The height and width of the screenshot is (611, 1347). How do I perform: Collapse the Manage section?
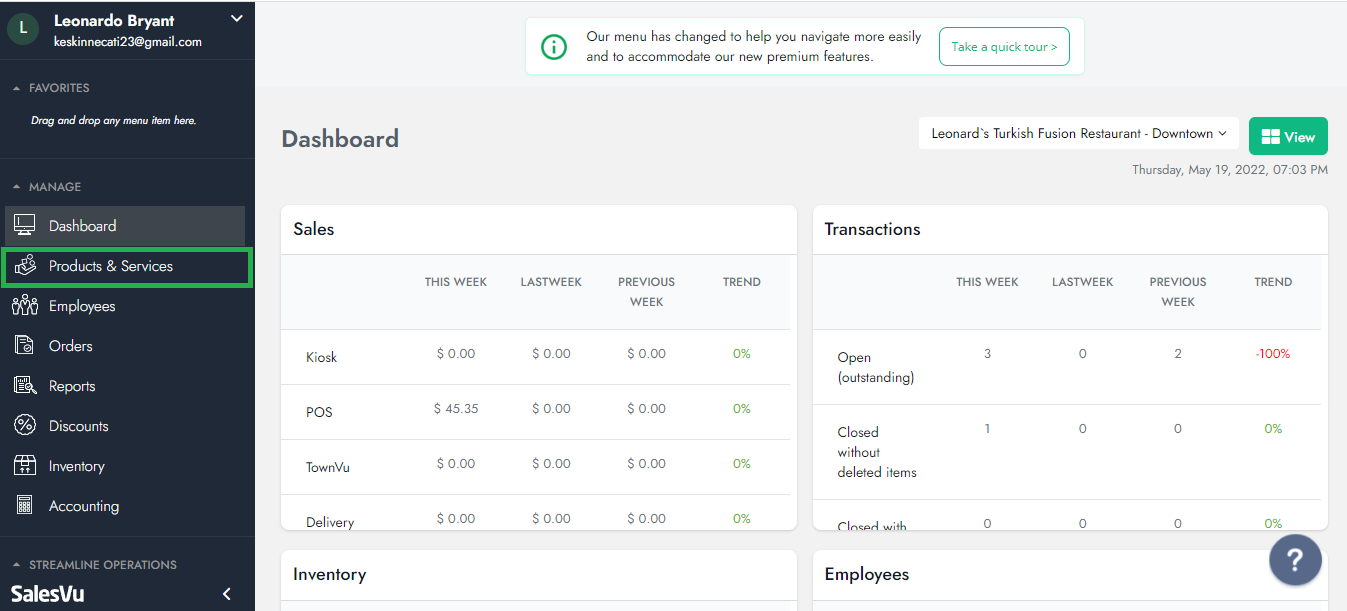click(x=16, y=187)
